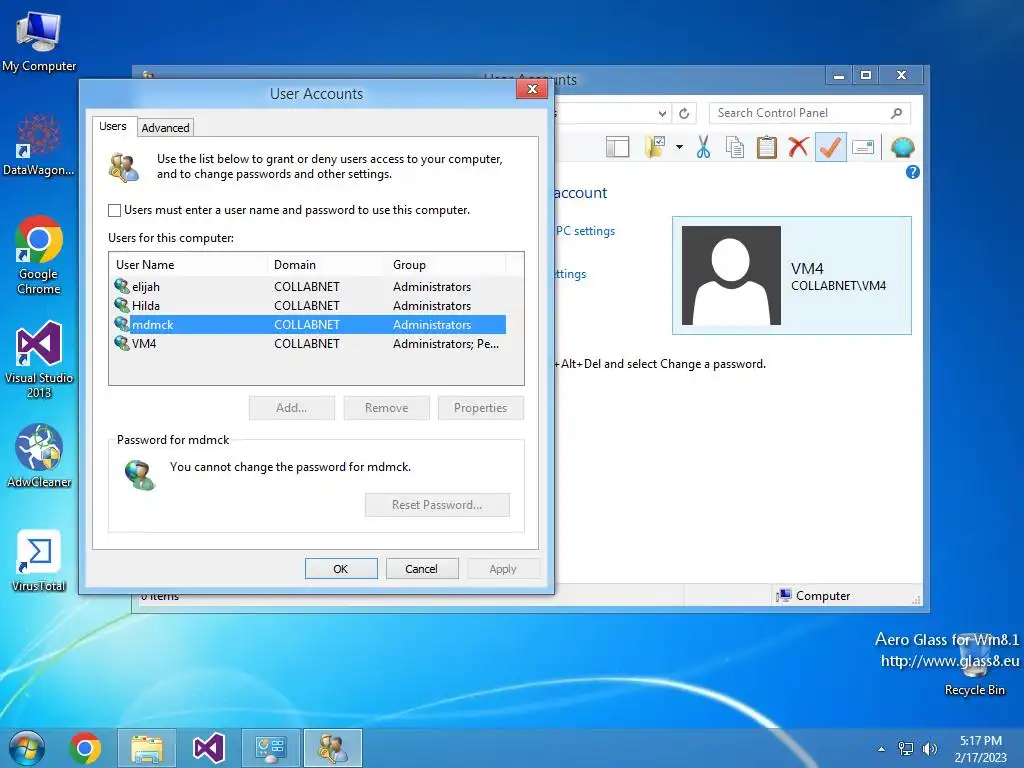
Task: Open Visual Studio 2013 desktop shortcut
Action: 39,359
